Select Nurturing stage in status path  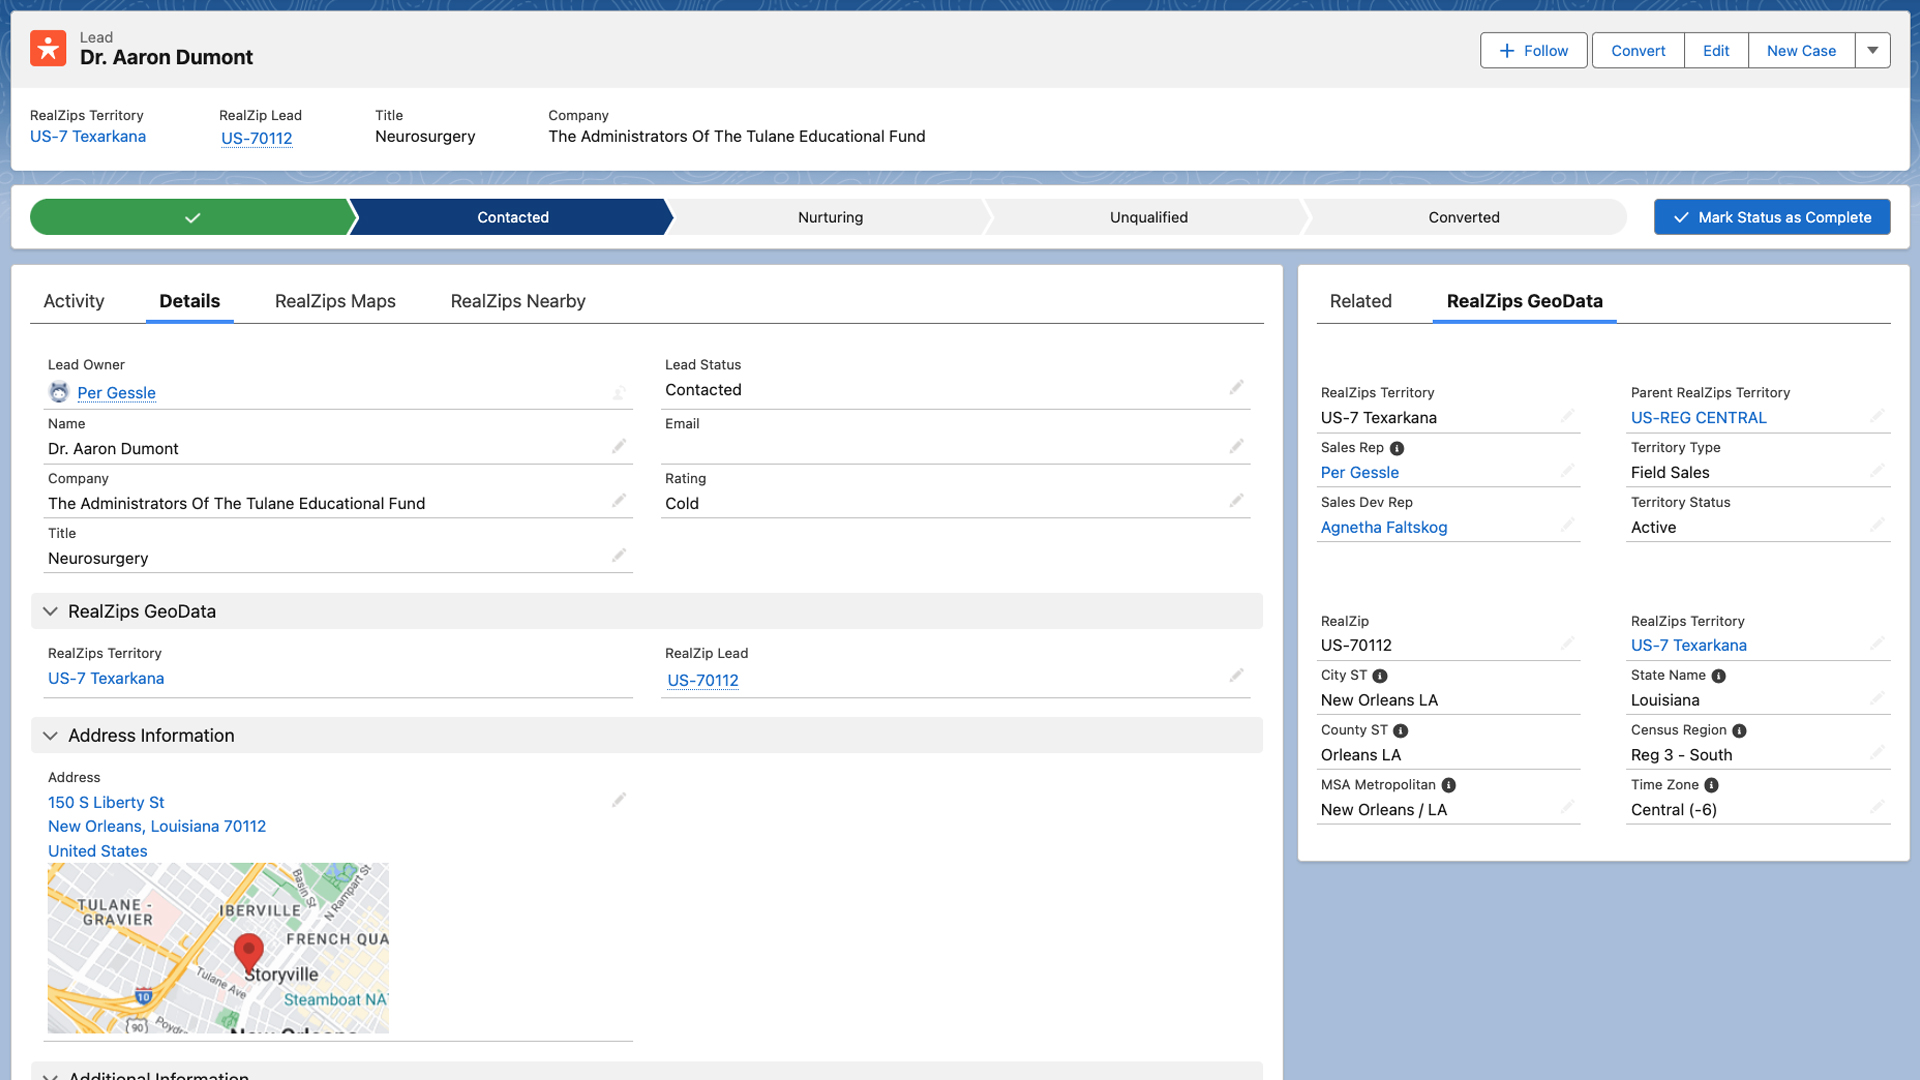point(830,217)
